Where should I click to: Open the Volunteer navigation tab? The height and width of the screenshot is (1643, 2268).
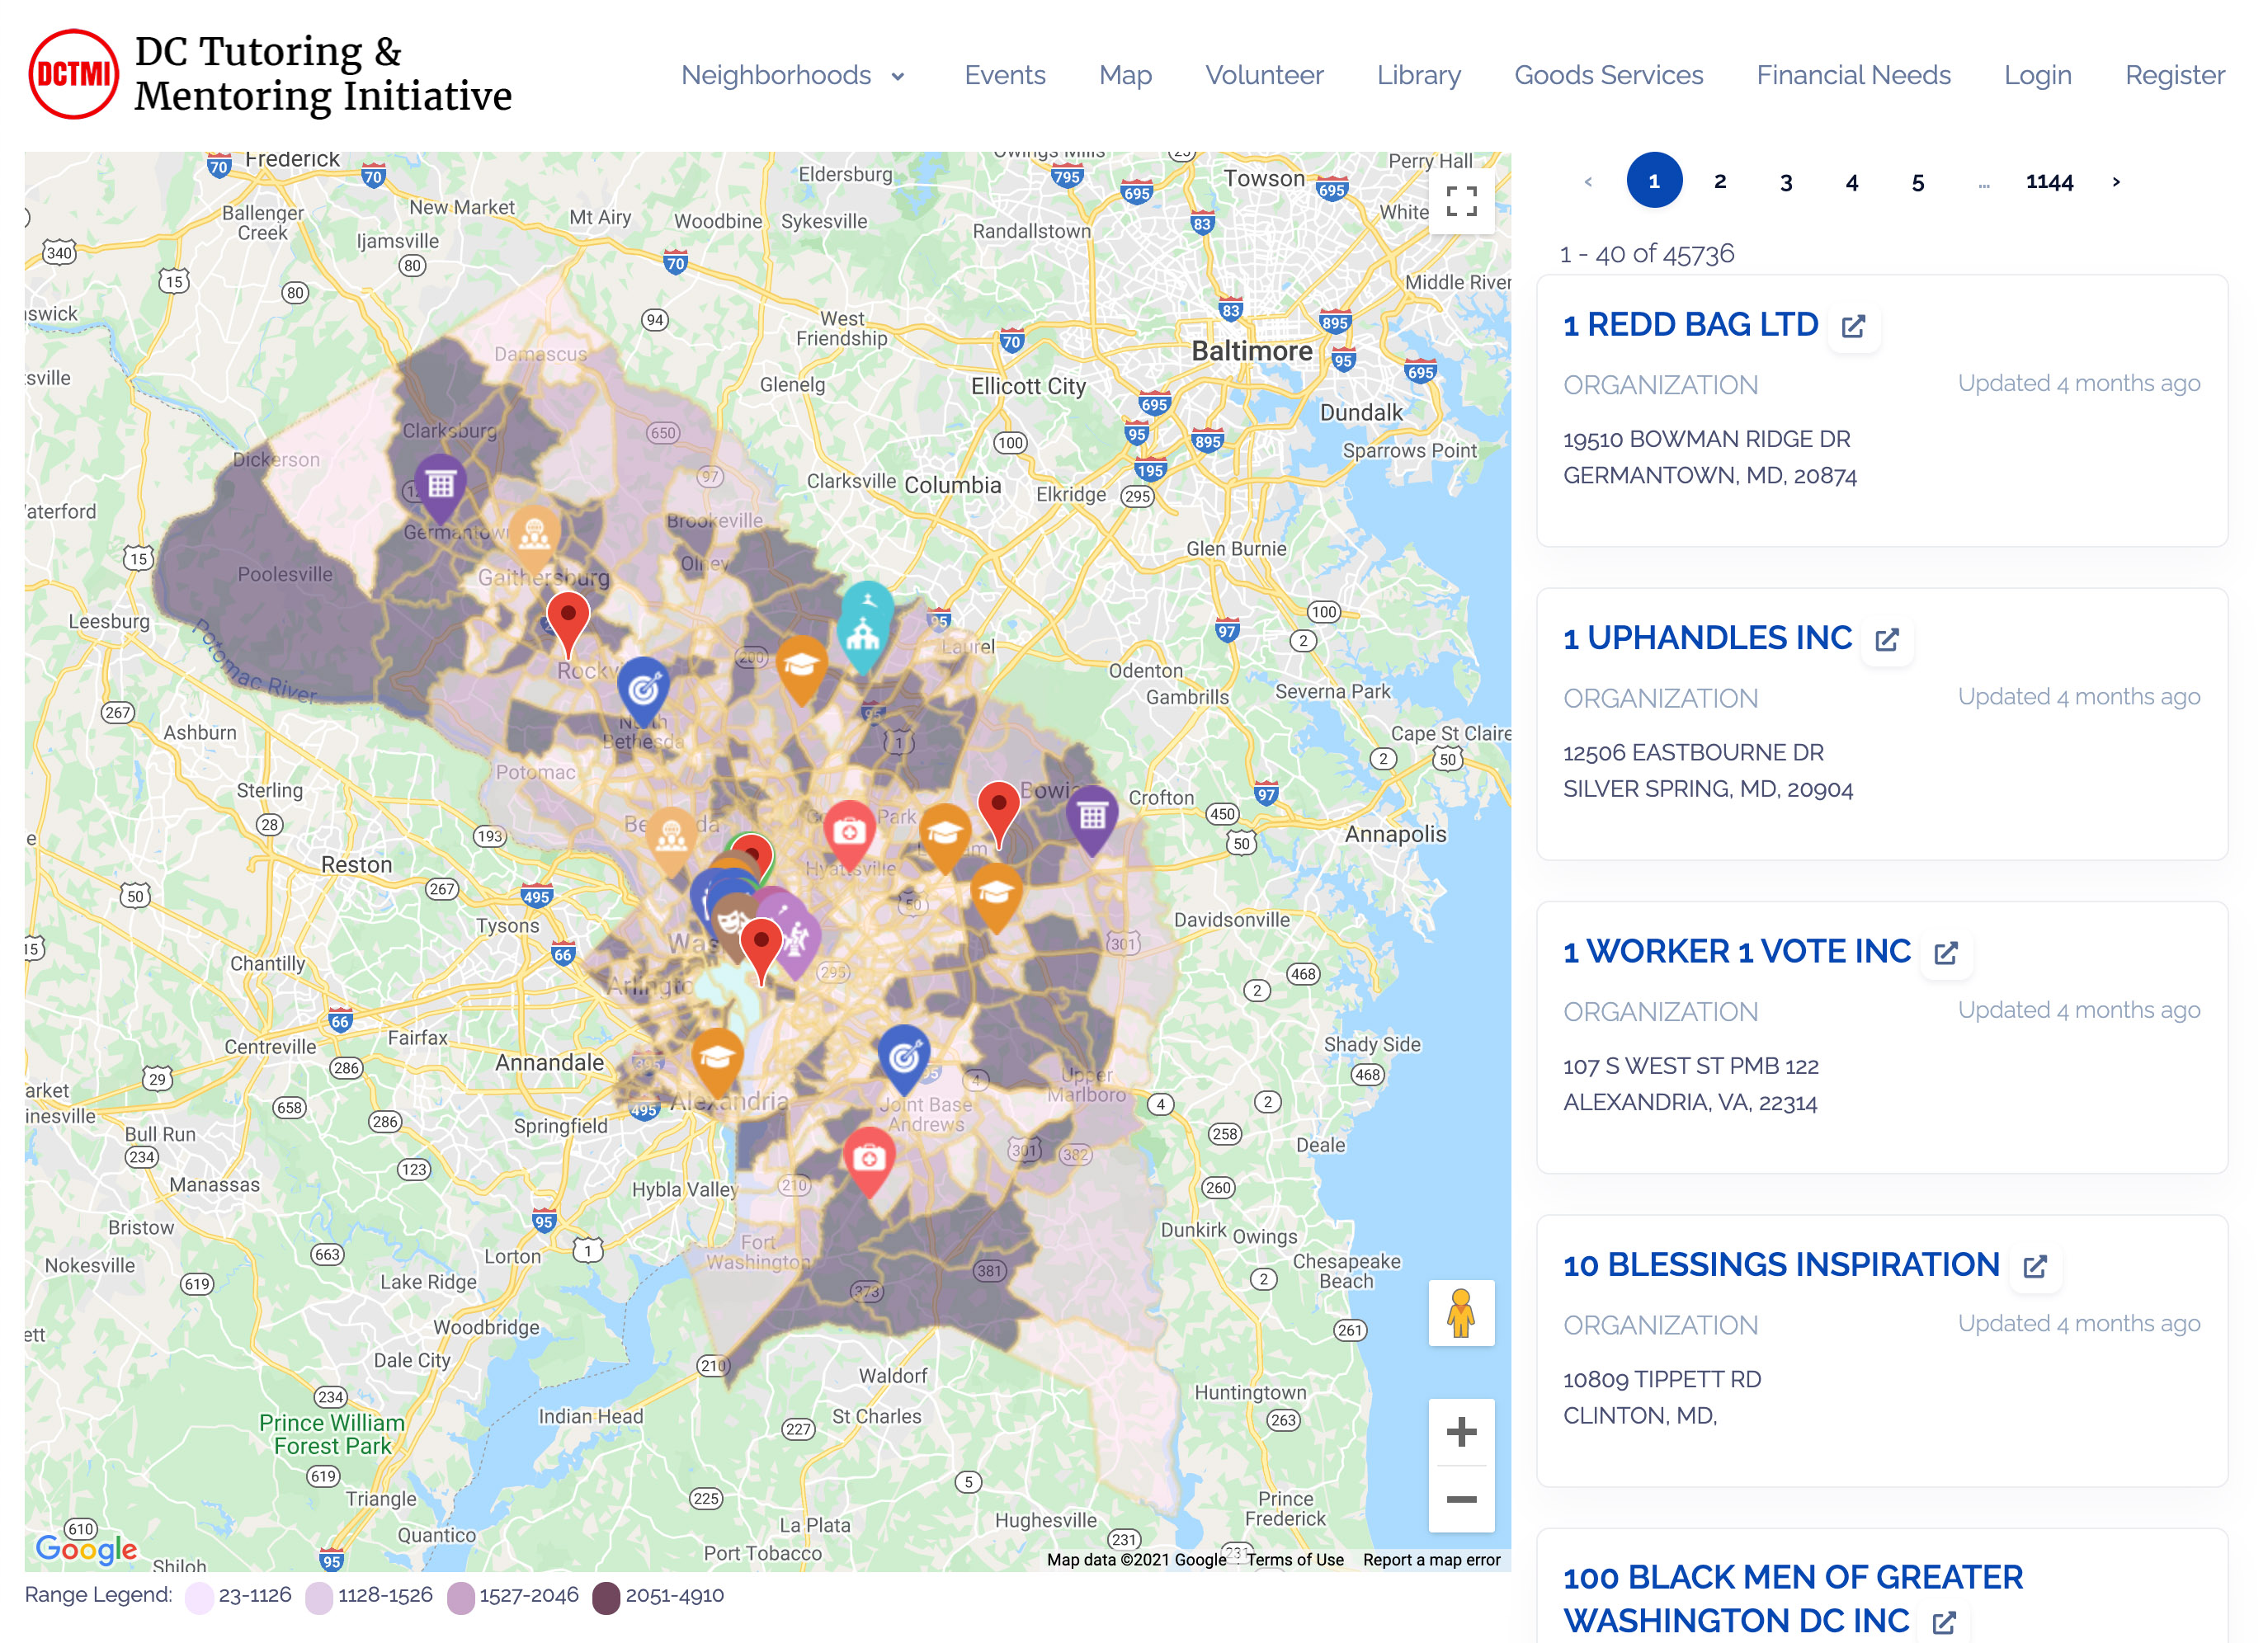point(1262,74)
